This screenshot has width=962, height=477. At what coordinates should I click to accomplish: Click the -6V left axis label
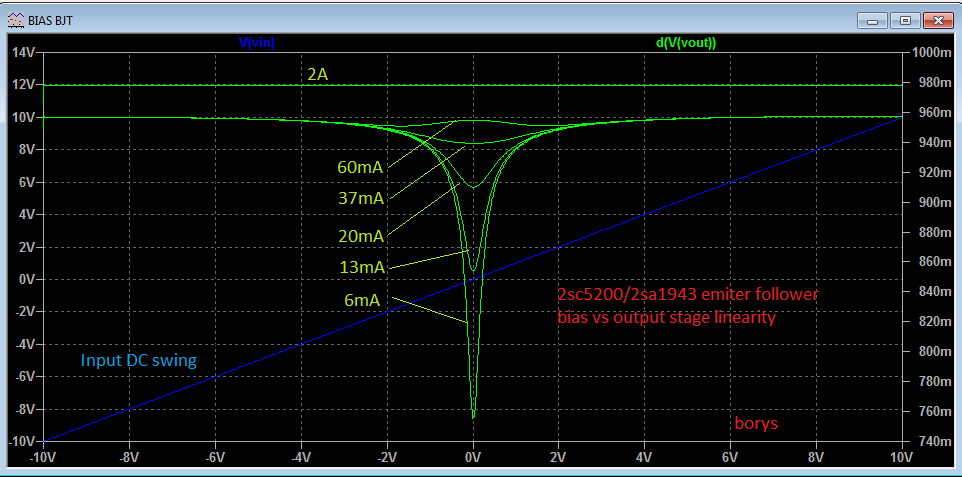(26, 376)
